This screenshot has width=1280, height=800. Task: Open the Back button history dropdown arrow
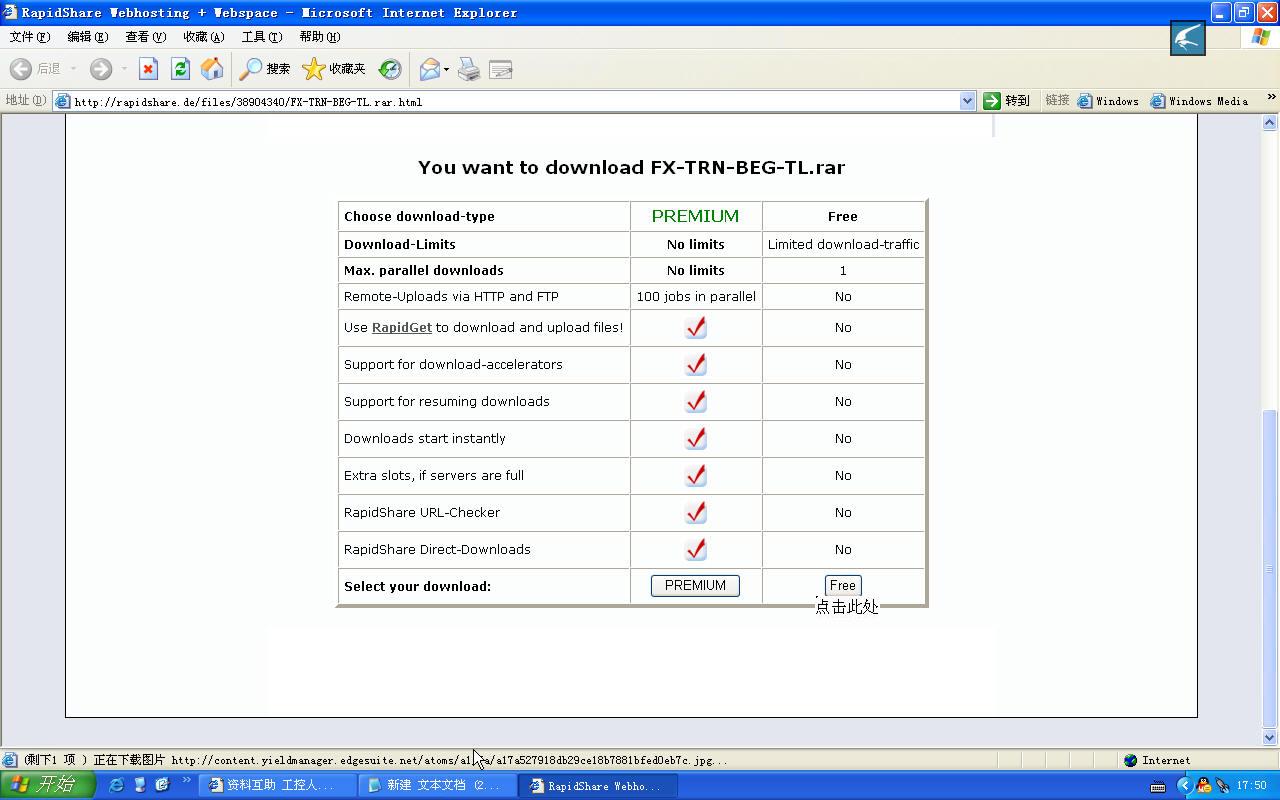[73, 69]
